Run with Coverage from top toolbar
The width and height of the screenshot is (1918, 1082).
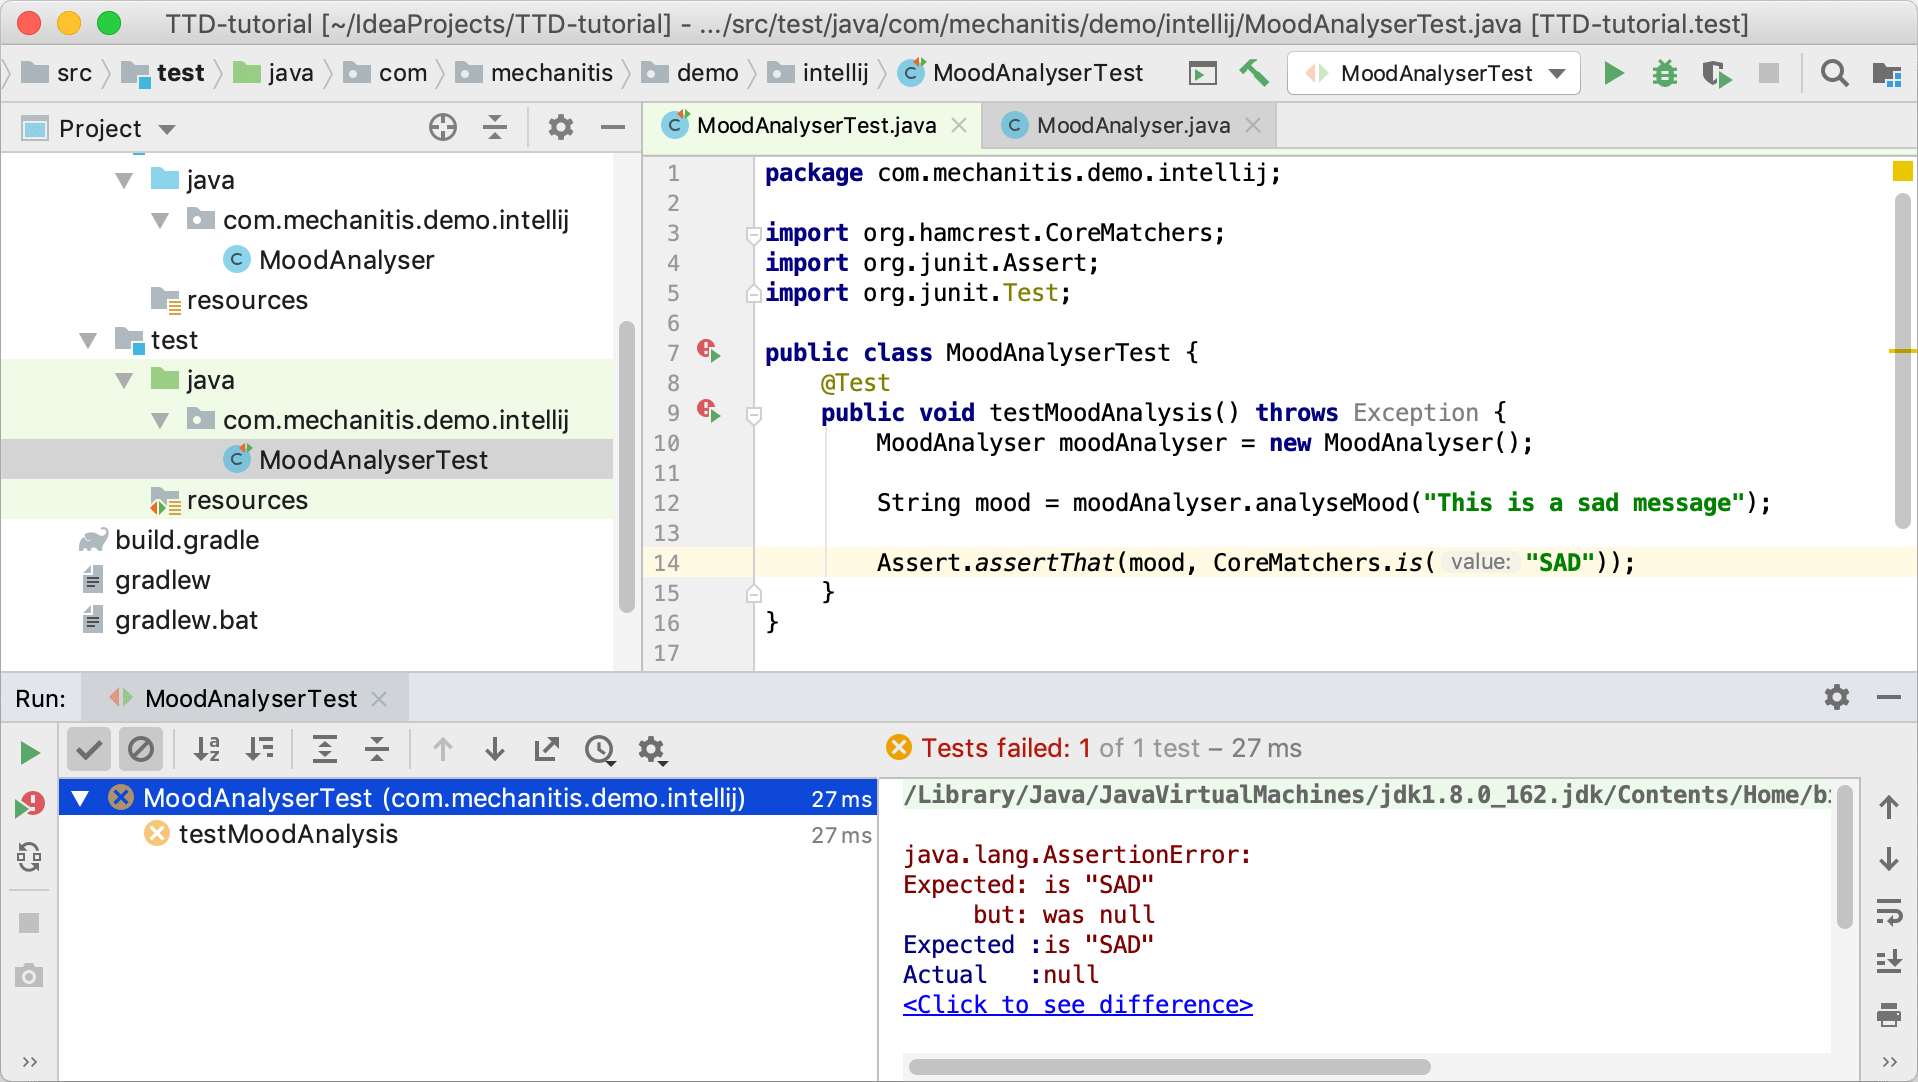pyautogui.click(x=1716, y=73)
